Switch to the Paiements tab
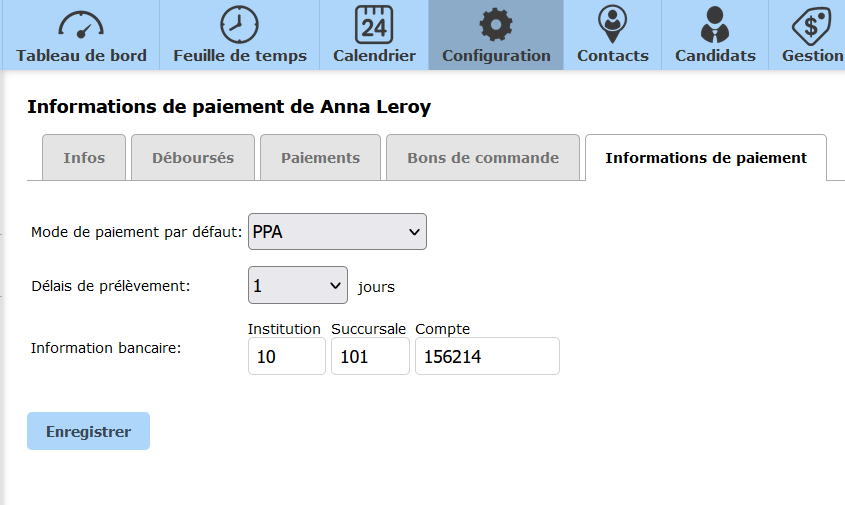 (x=320, y=158)
